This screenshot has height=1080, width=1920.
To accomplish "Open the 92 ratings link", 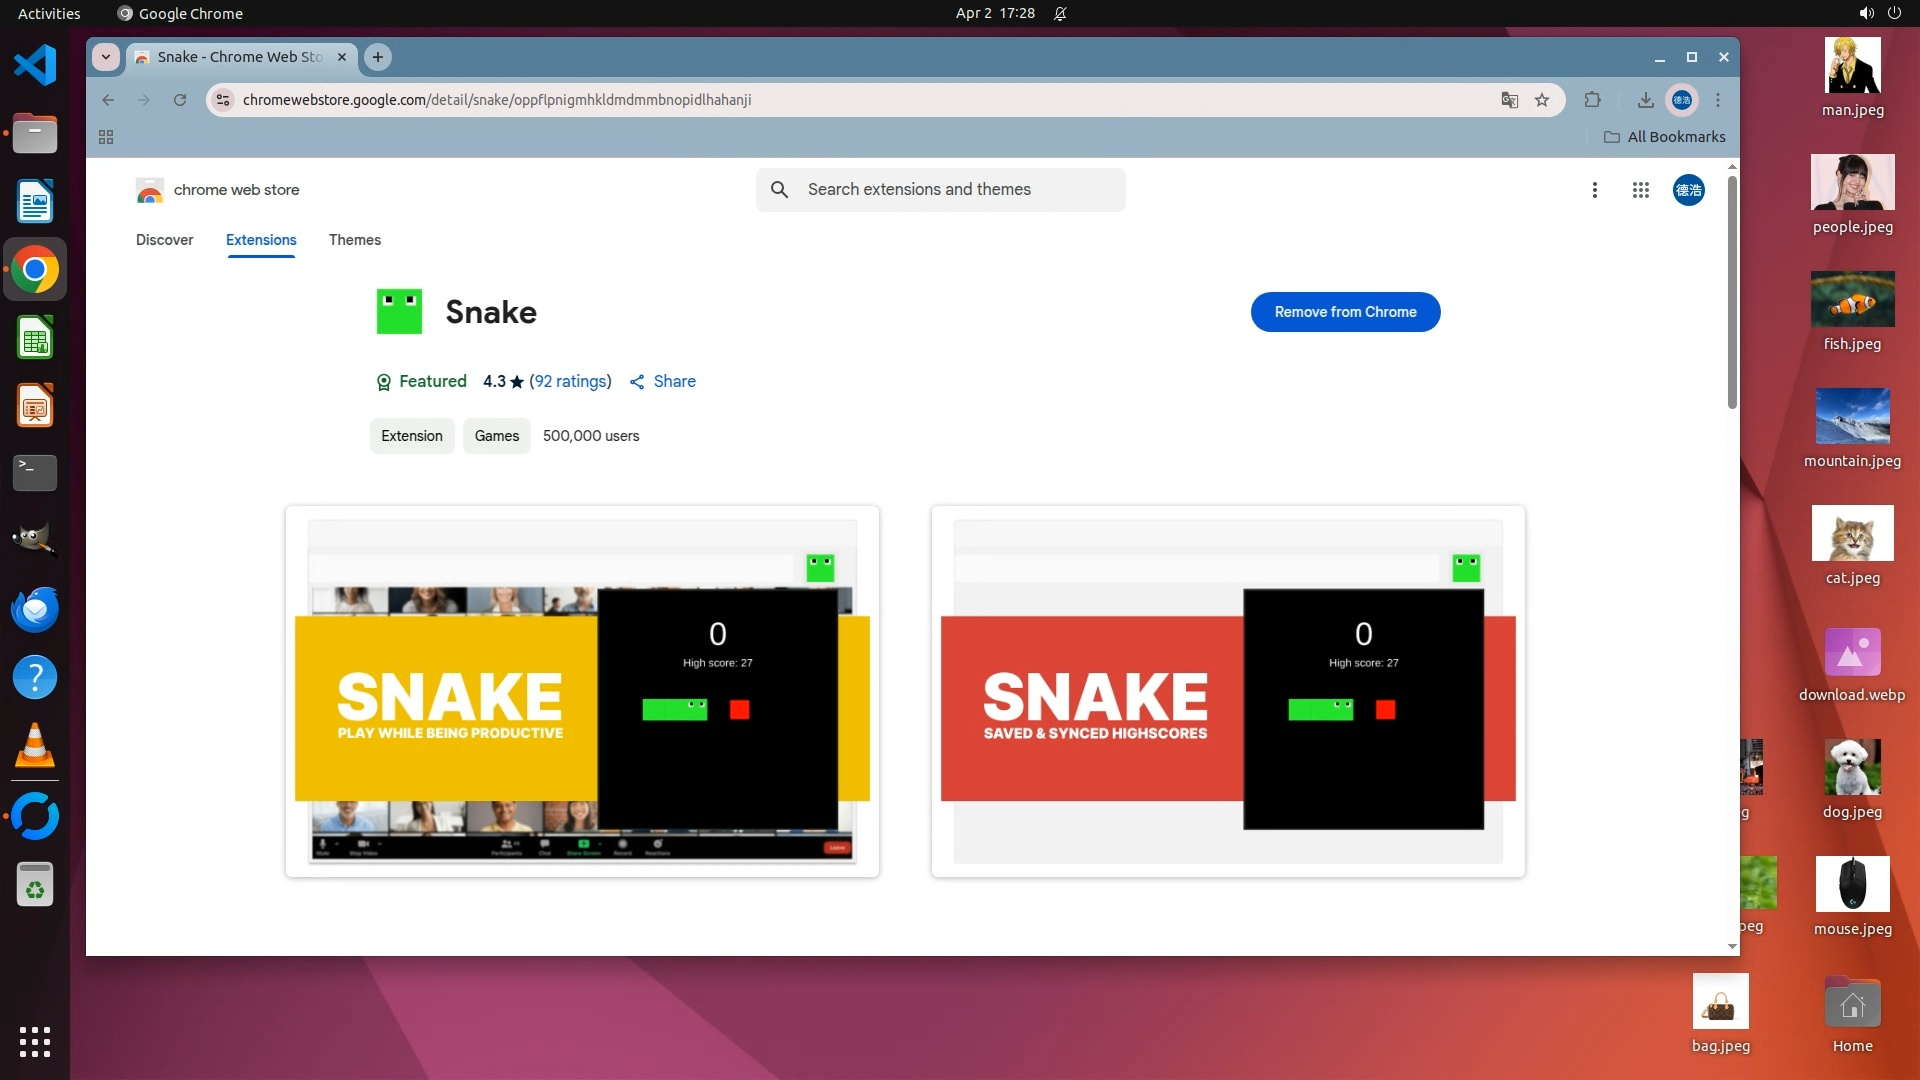I will [x=570, y=381].
